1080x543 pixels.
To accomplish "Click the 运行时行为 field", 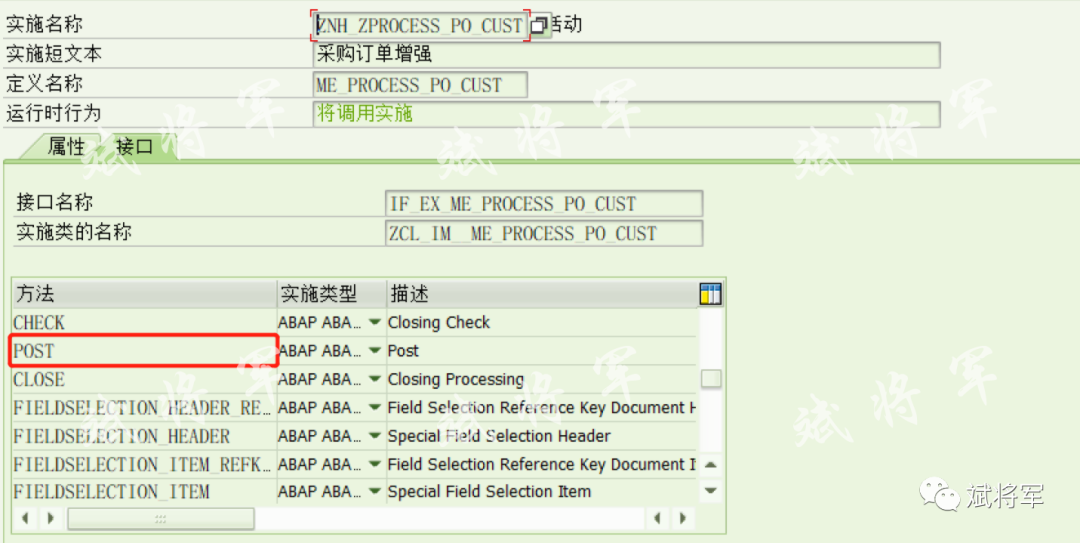I will coord(626,114).
